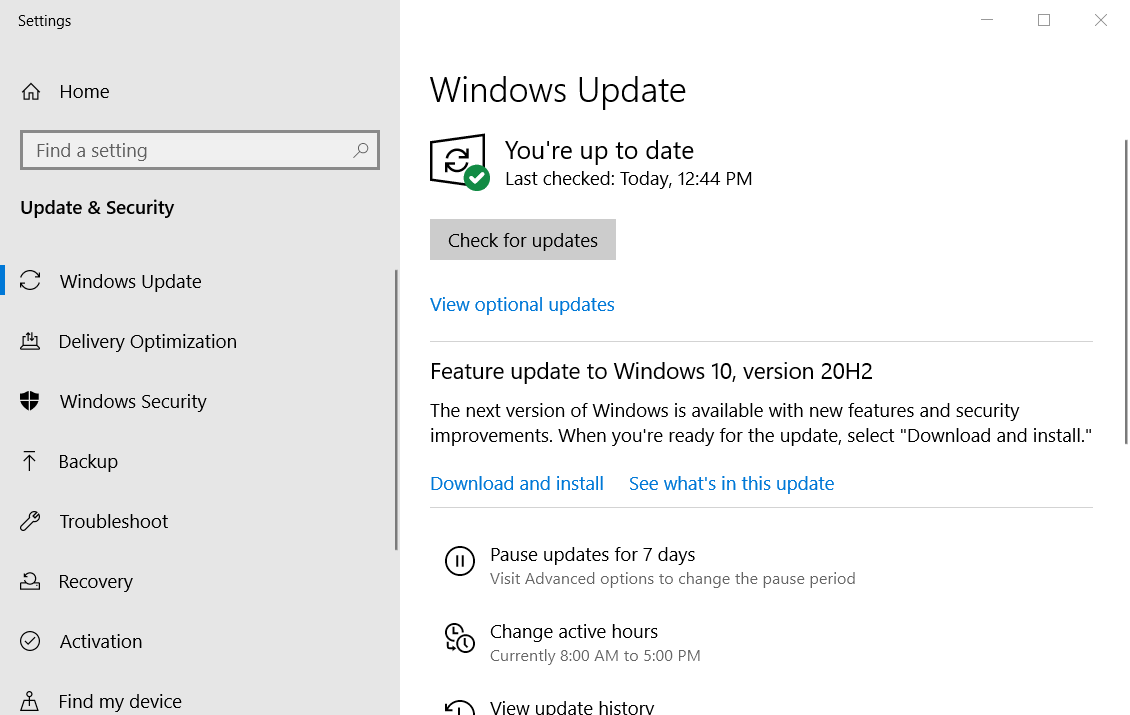Viewport: 1130px width, 715px height.
Task: Click the Recovery icon in sidebar
Action: click(30, 581)
